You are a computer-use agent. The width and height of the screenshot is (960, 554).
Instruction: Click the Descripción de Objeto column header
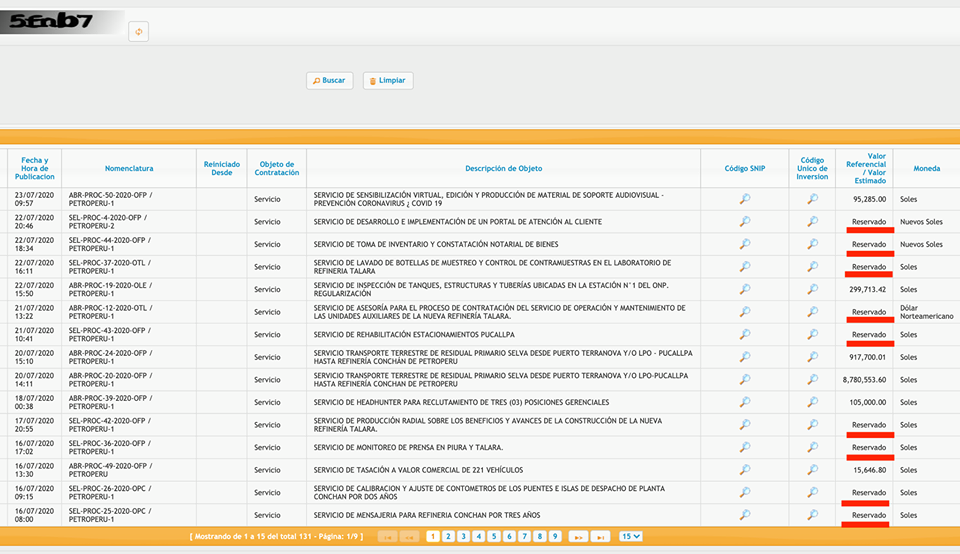(x=504, y=168)
